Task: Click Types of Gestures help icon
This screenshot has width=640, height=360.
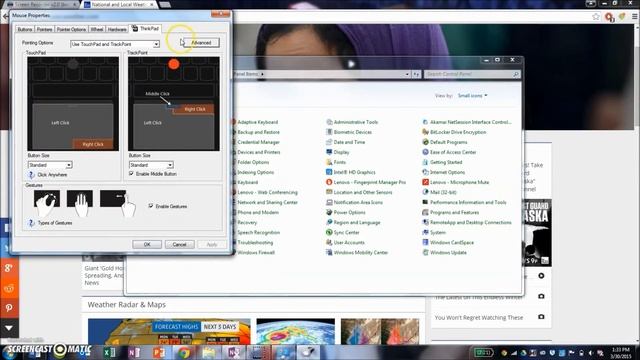Action: pos(31,223)
